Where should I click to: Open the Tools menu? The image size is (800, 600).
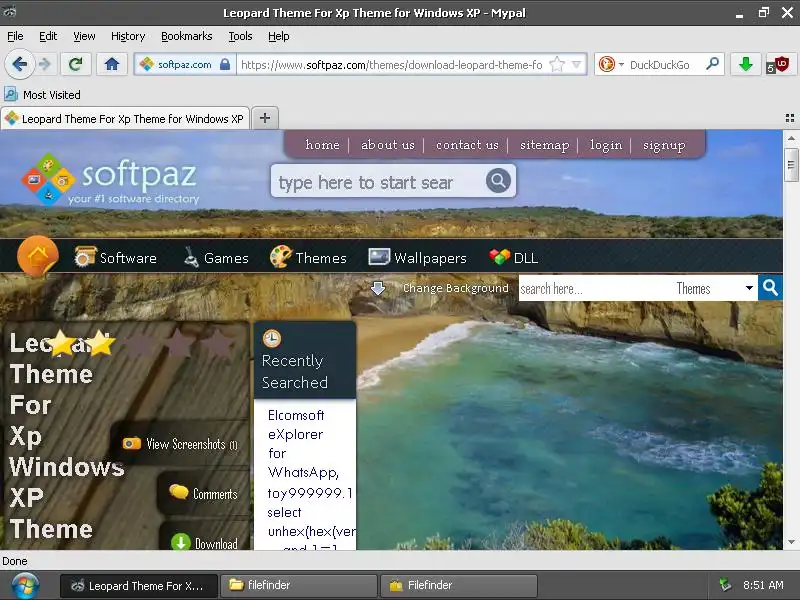(x=240, y=36)
